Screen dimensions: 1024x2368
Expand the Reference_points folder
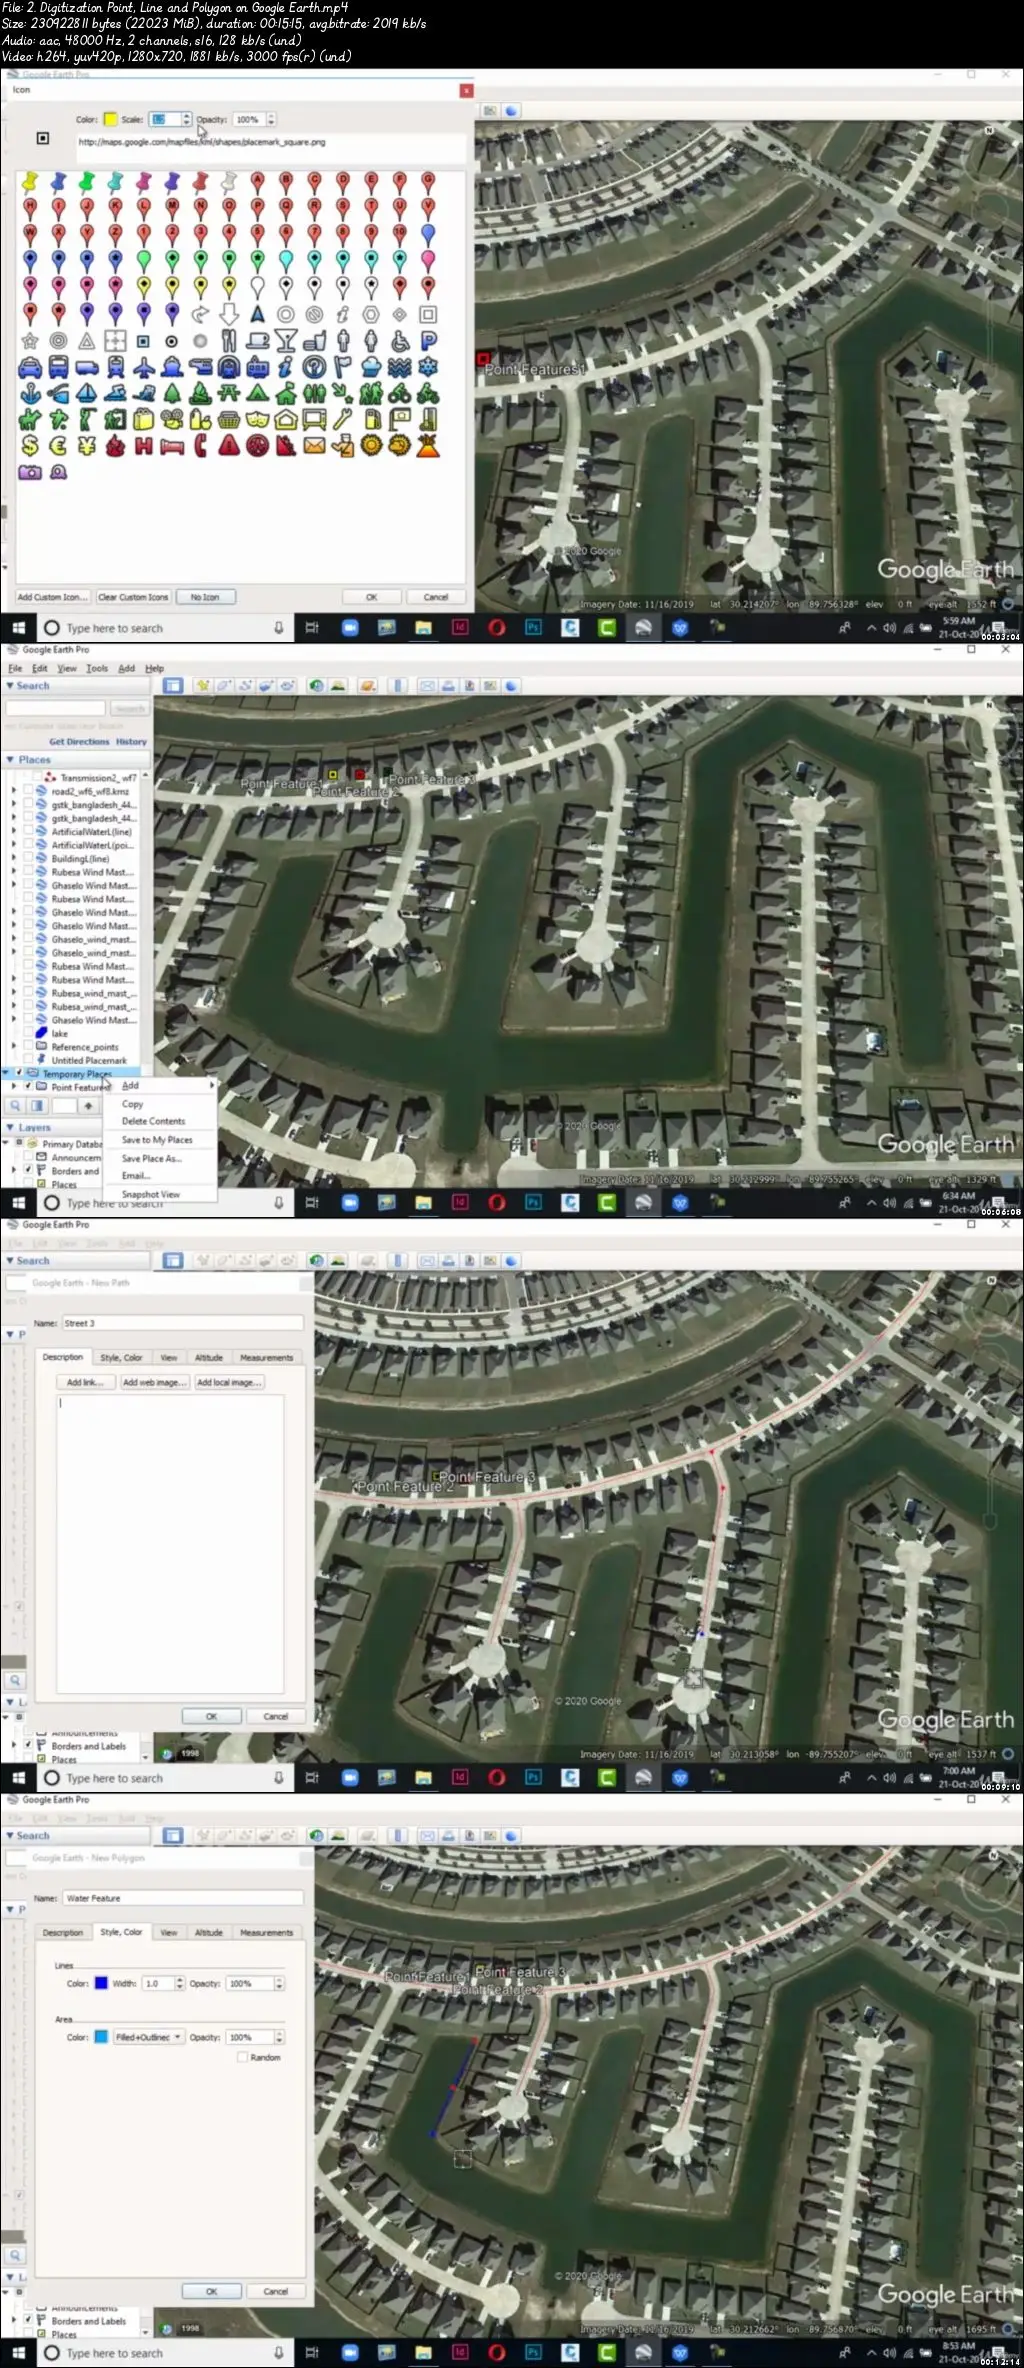[x=14, y=1047]
